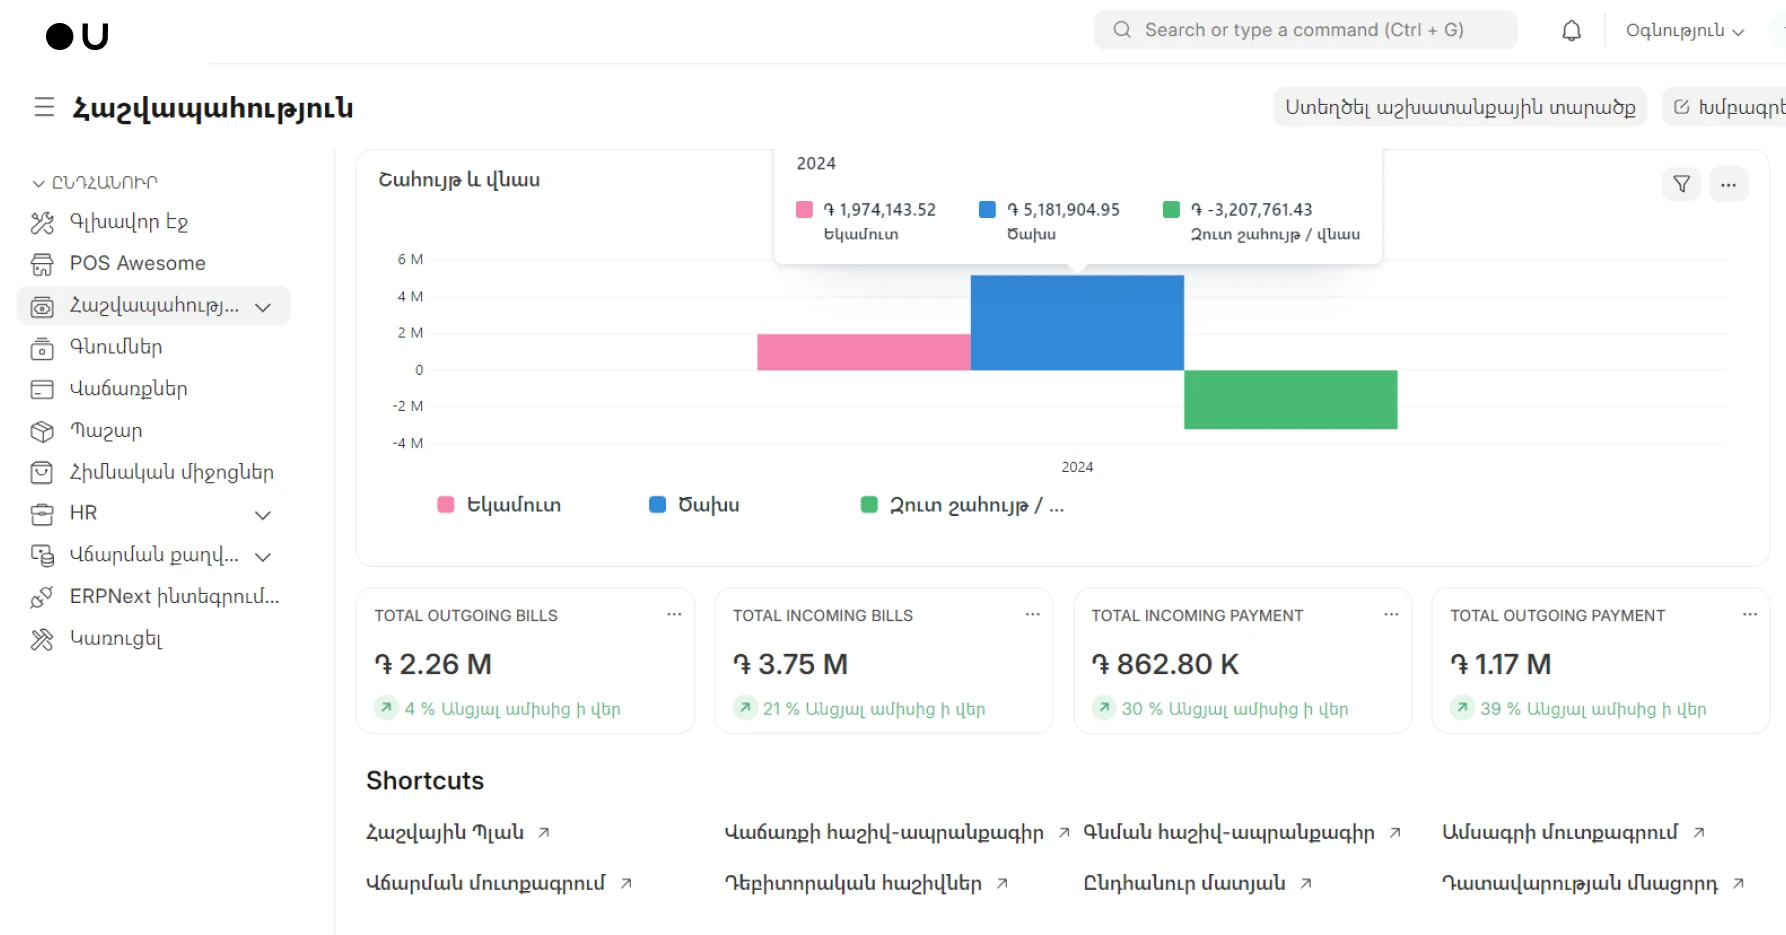Click the ֏ 2.26 M outgoing bills value
The width and height of the screenshot is (1786, 935).
(433, 664)
